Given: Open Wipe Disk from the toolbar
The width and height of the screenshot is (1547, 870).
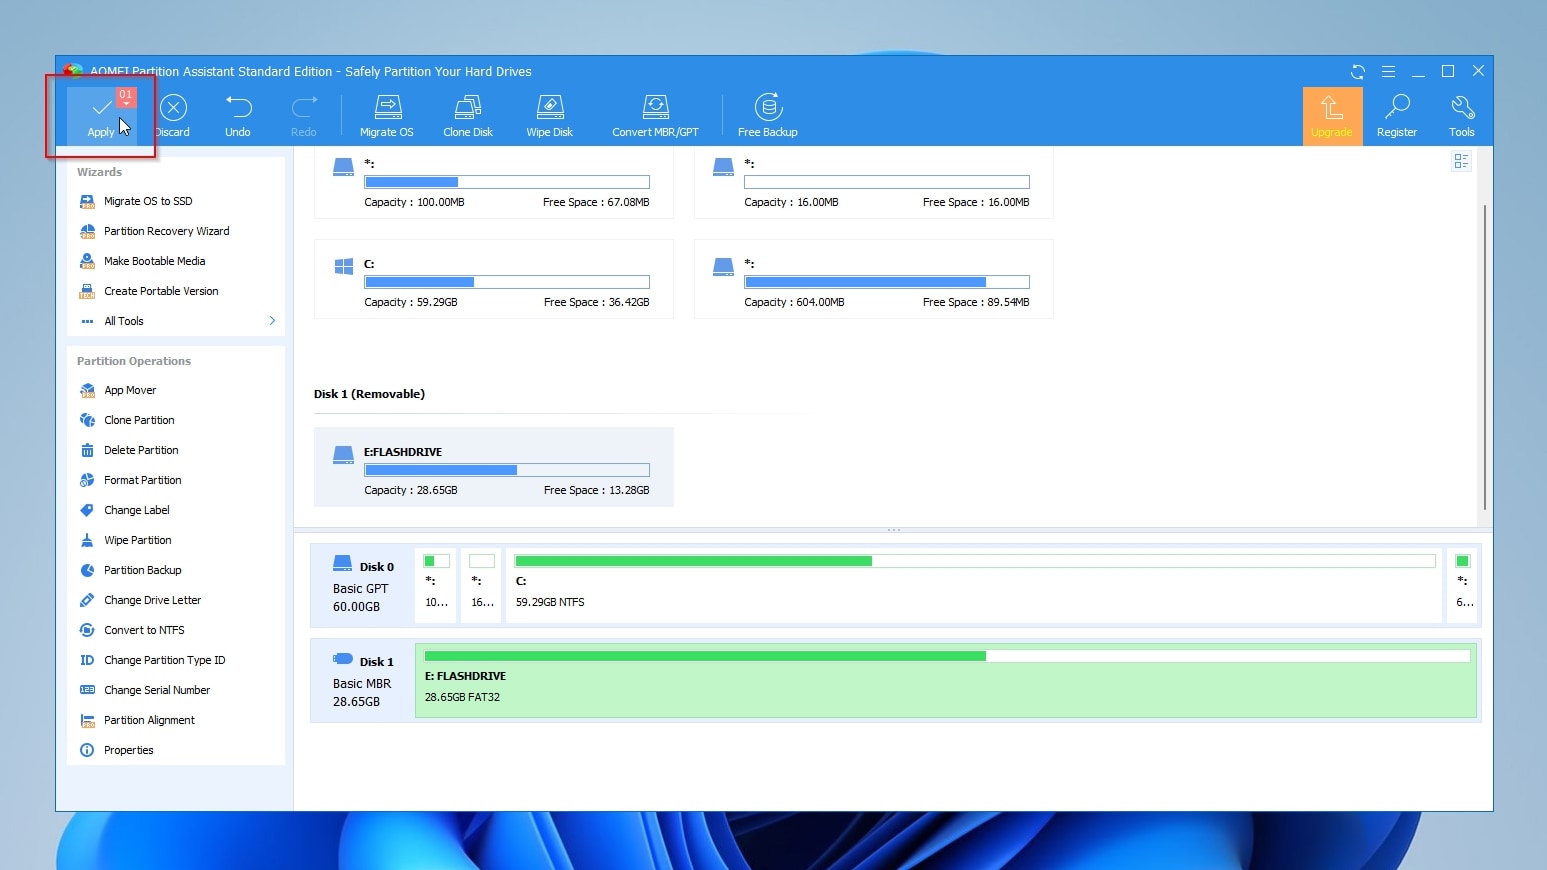Looking at the screenshot, I should tap(550, 115).
